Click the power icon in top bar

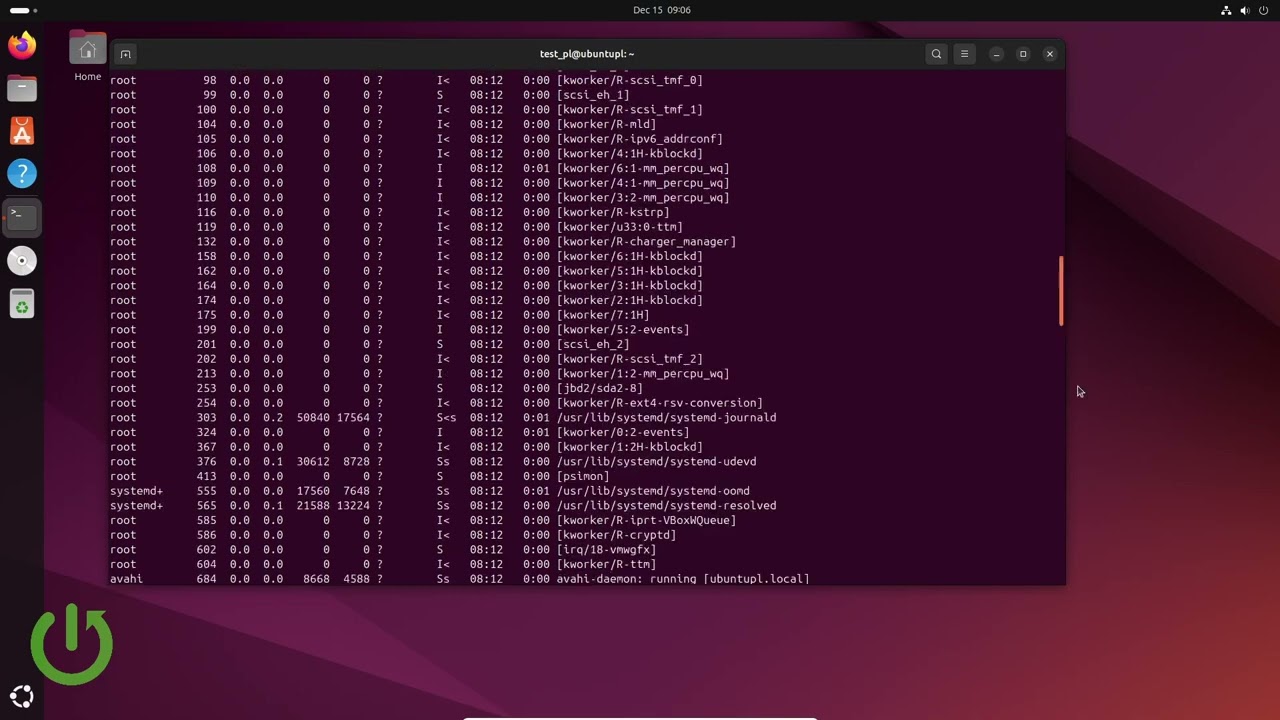tap(1264, 10)
